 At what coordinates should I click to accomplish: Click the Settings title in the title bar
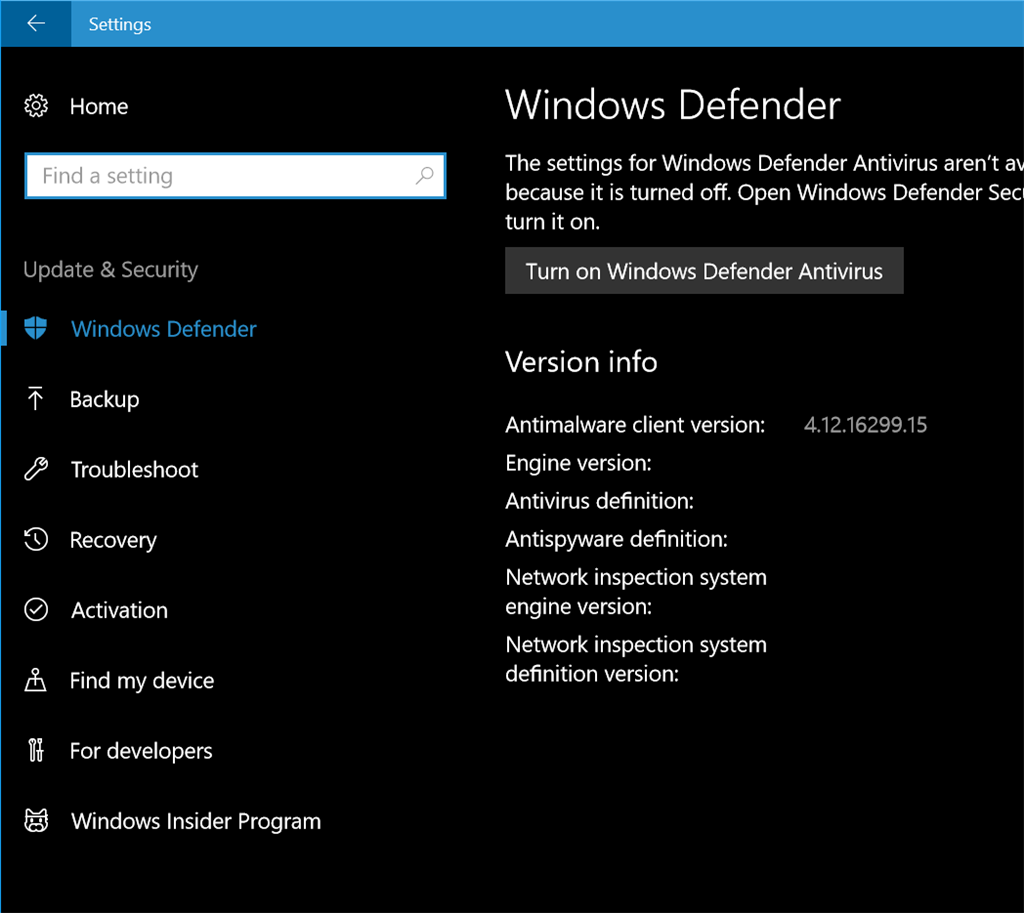click(120, 24)
